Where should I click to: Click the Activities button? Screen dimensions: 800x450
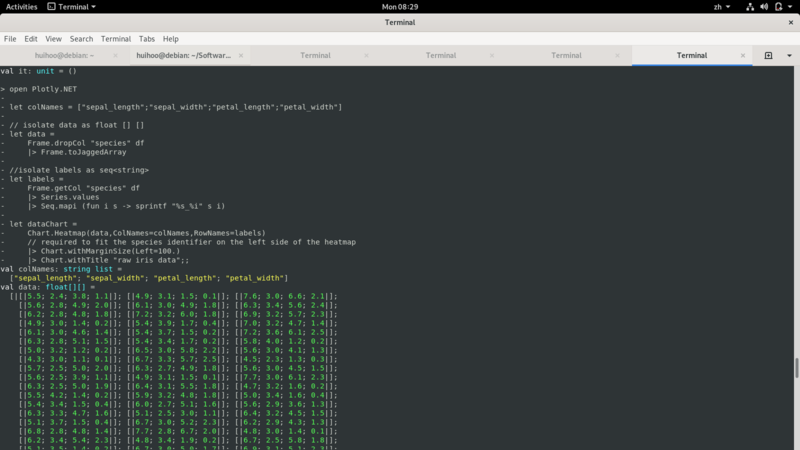coord(22,7)
